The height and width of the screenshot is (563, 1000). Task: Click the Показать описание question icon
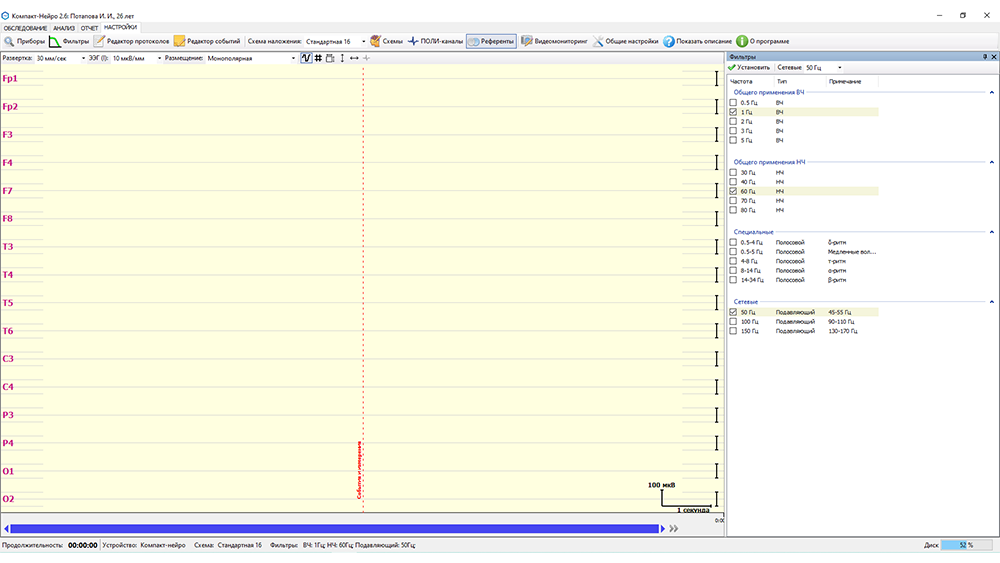coord(668,42)
